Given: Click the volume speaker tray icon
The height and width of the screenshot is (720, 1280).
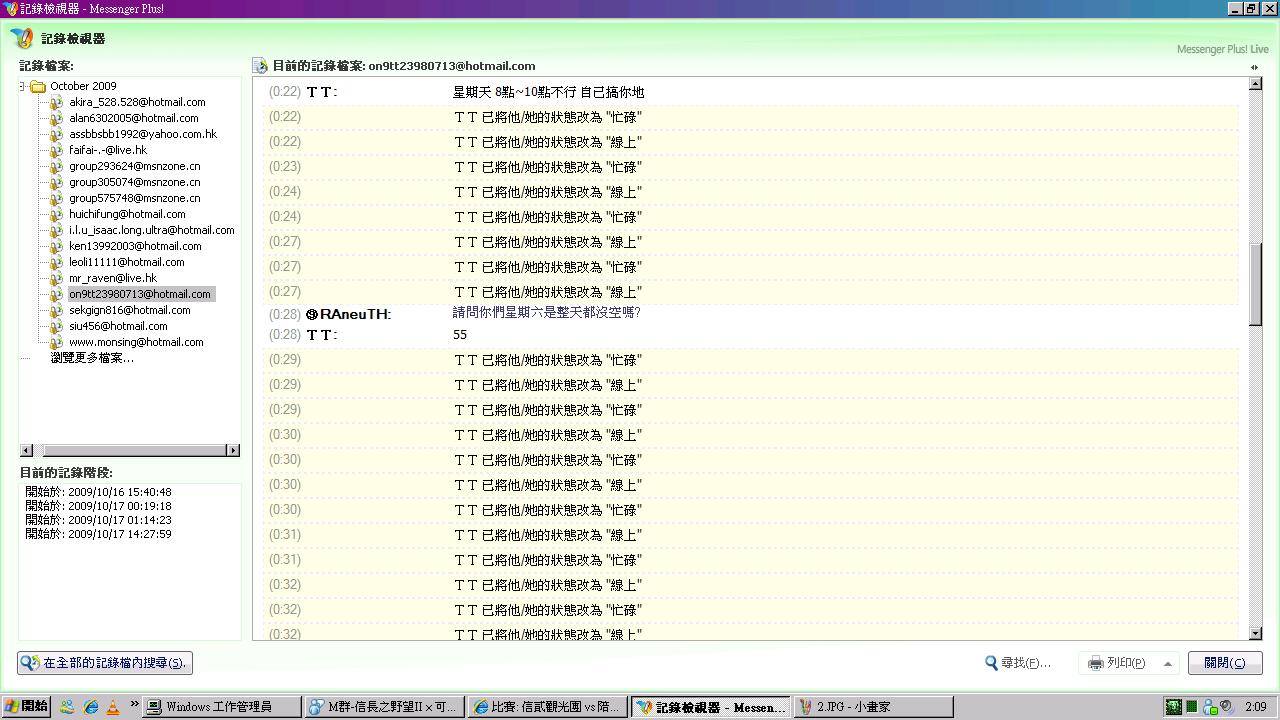Looking at the screenshot, I should click(1228, 707).
